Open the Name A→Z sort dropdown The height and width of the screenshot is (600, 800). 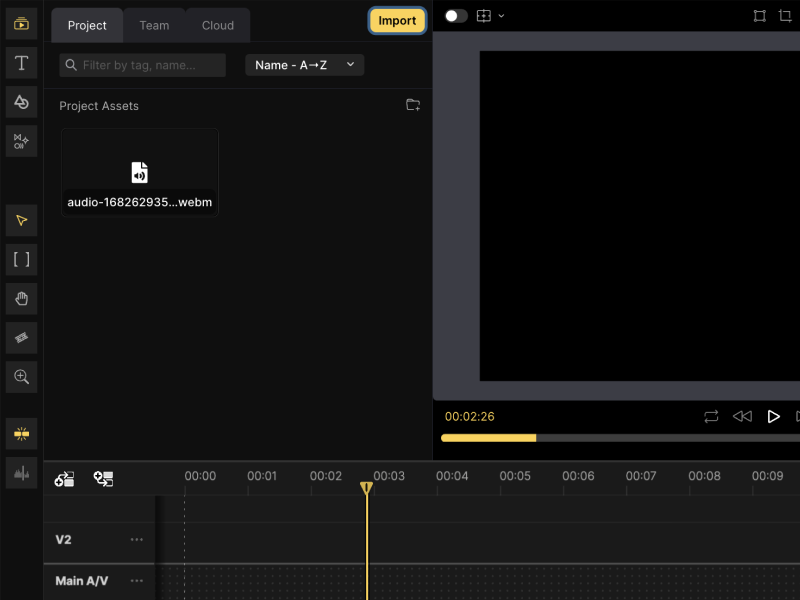tap(304, 65)
